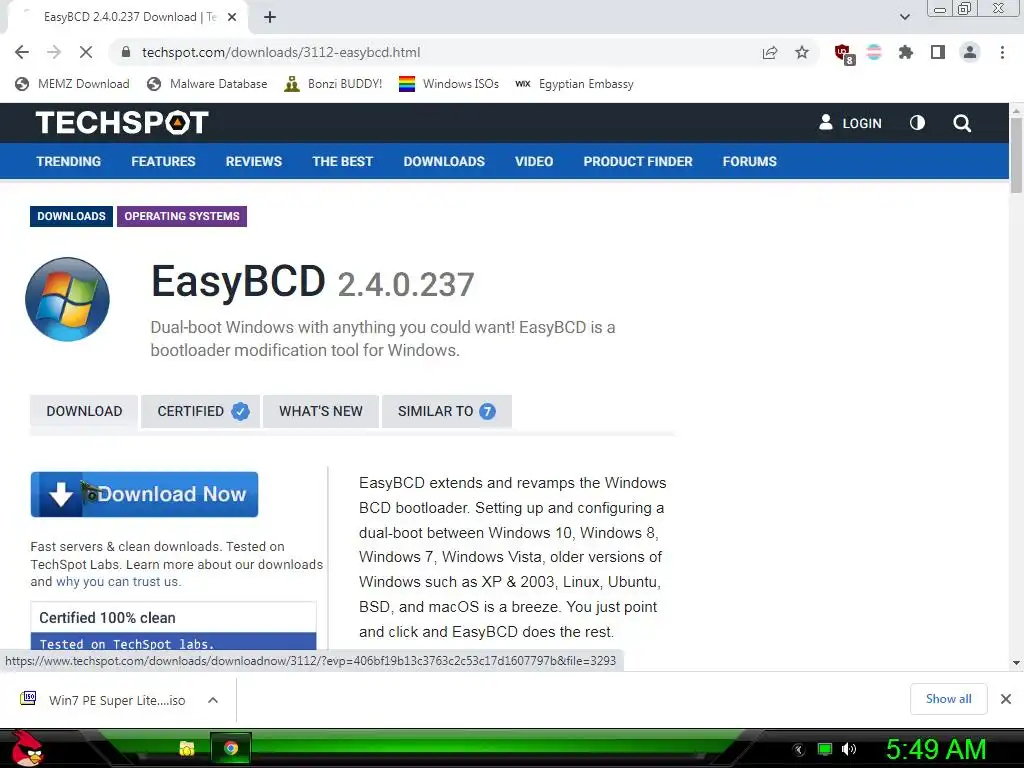Expand Win7 PE iso download options chevron

click(x=213, y=700)
